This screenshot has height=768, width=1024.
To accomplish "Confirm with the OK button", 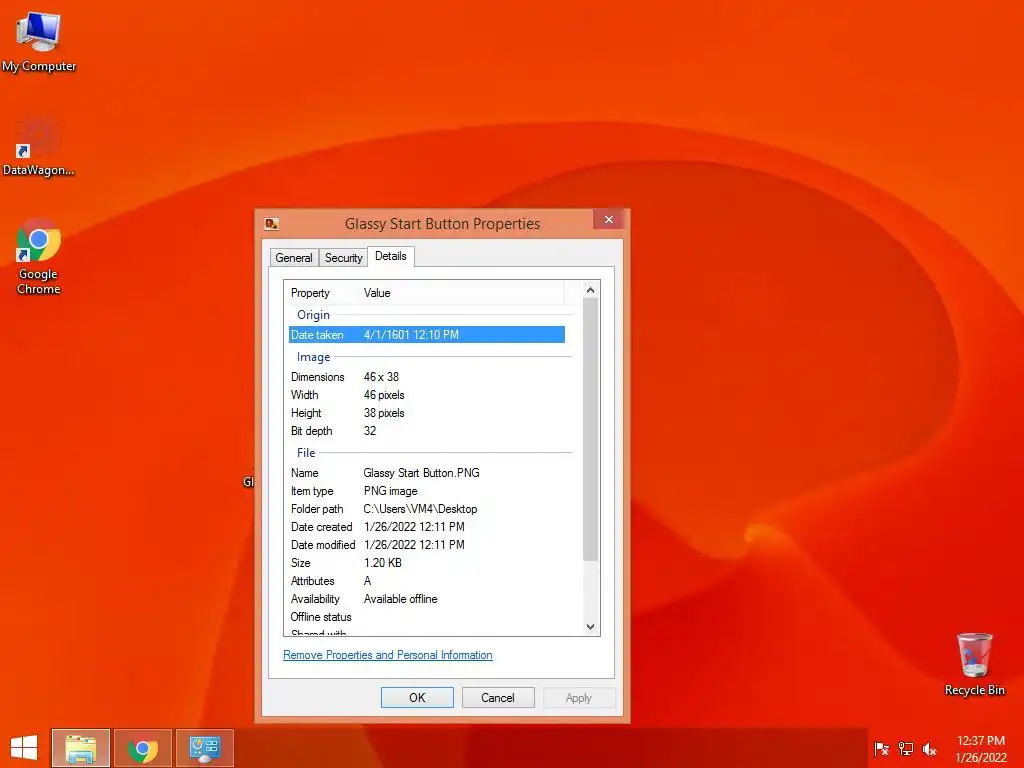I will [x=417, y=697].
